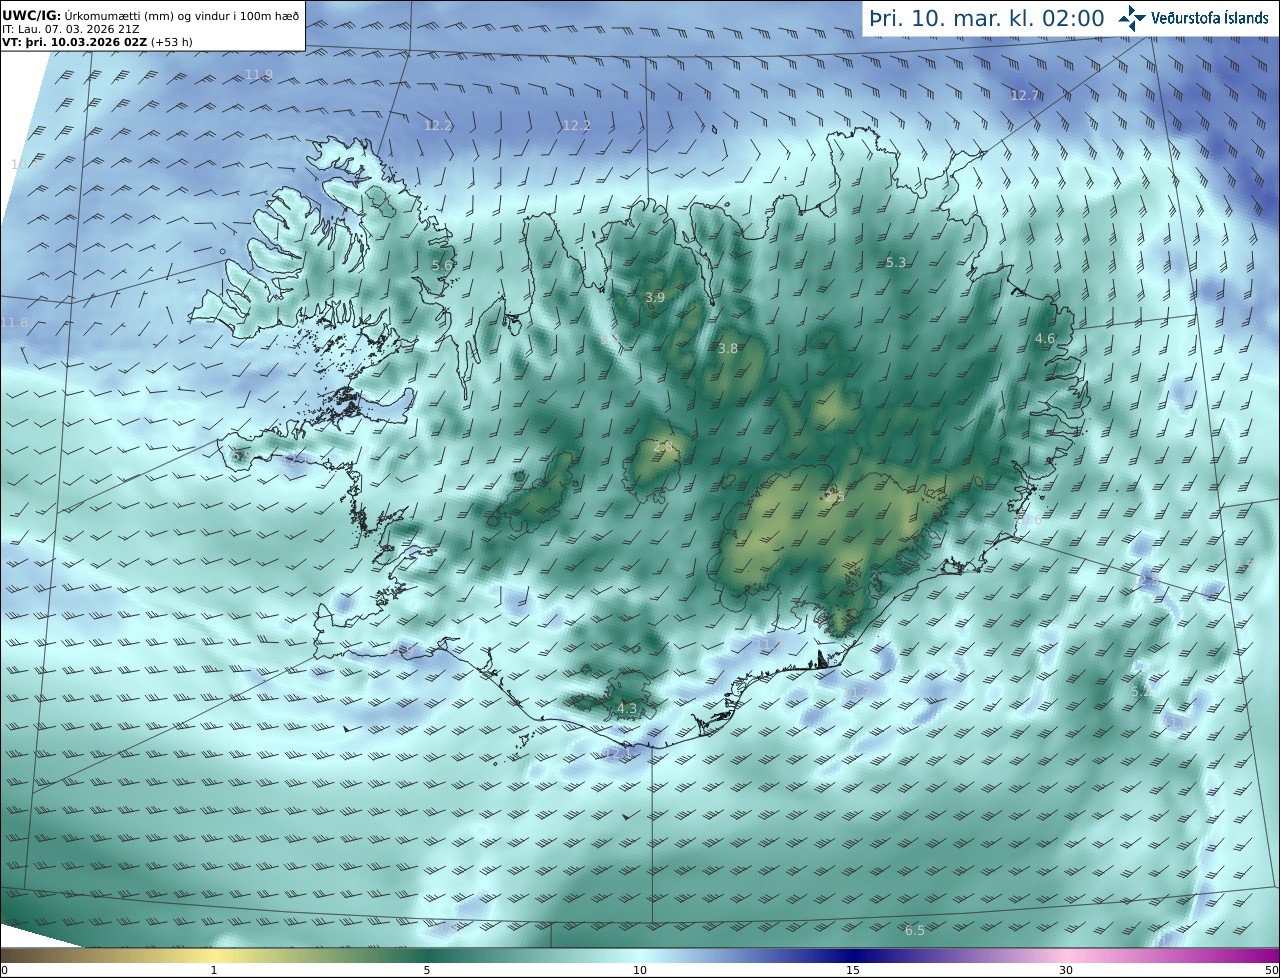Screen dimensions: 1280x978
Task: Click the 30 tick label on the color bar
Action: [1066, 970]
